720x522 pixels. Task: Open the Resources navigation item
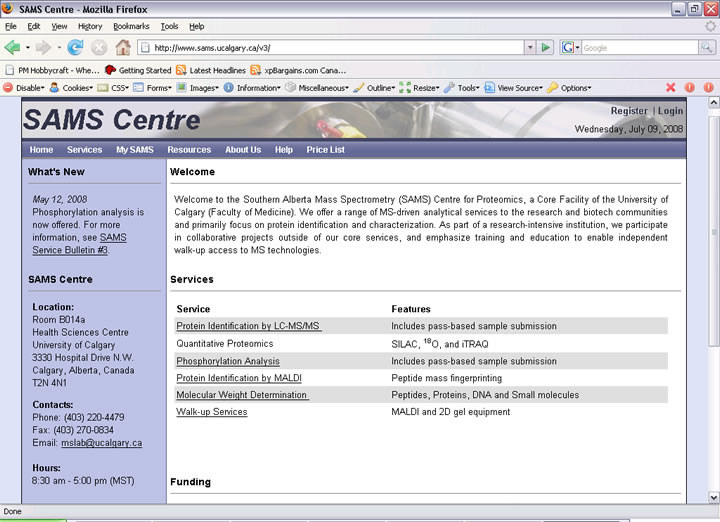[x=189, y=150]
